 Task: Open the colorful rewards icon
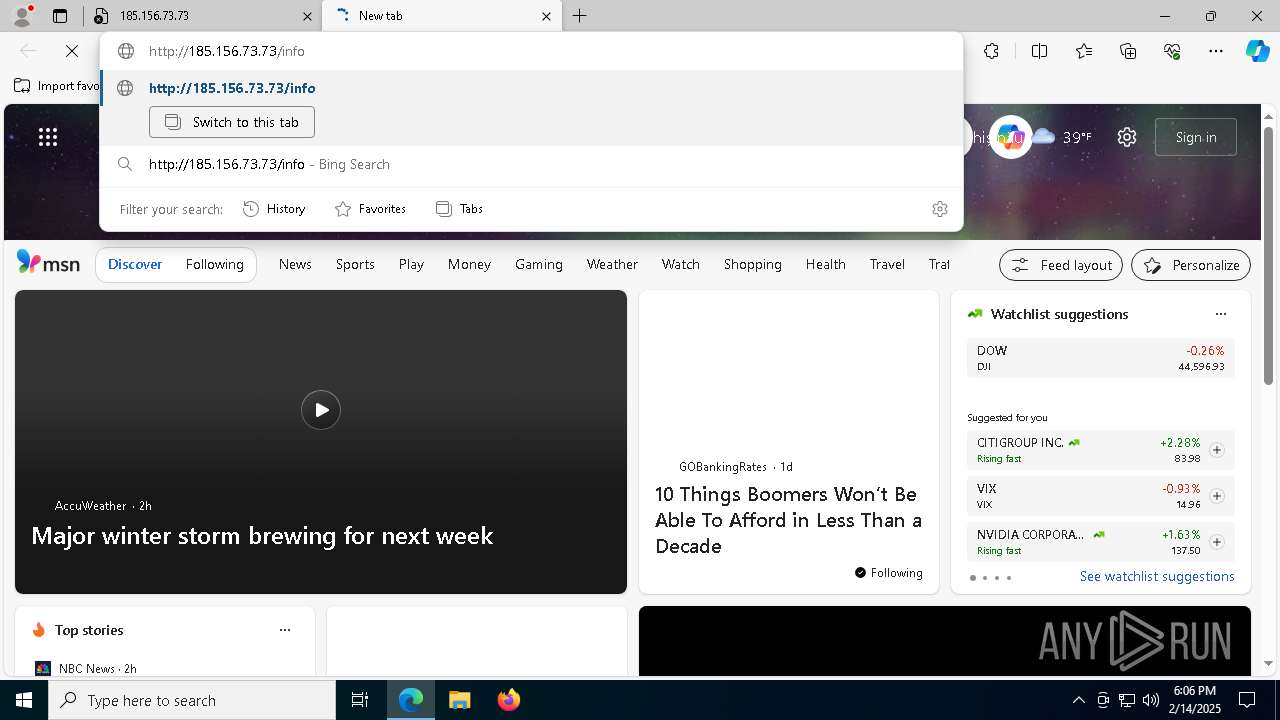click(1010, 137)
